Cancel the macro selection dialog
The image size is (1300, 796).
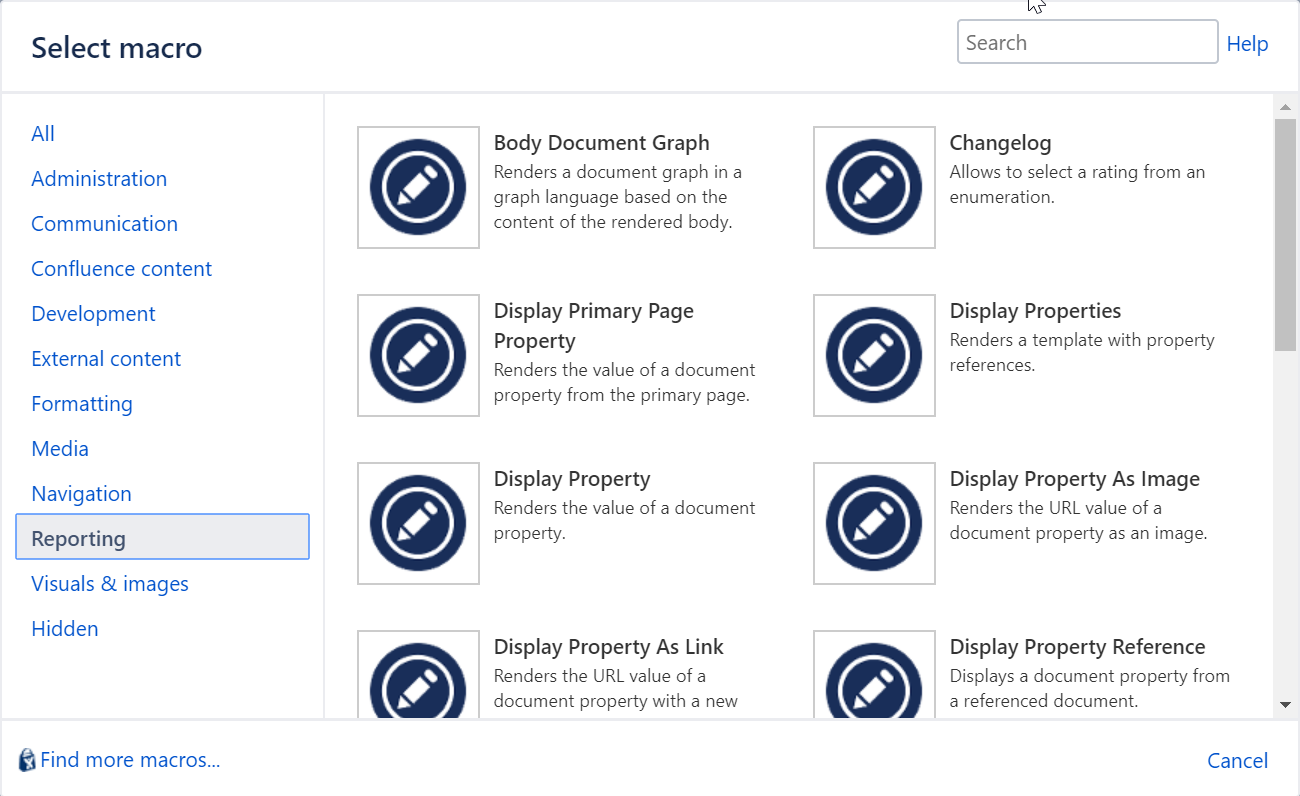coord(1237,760)
